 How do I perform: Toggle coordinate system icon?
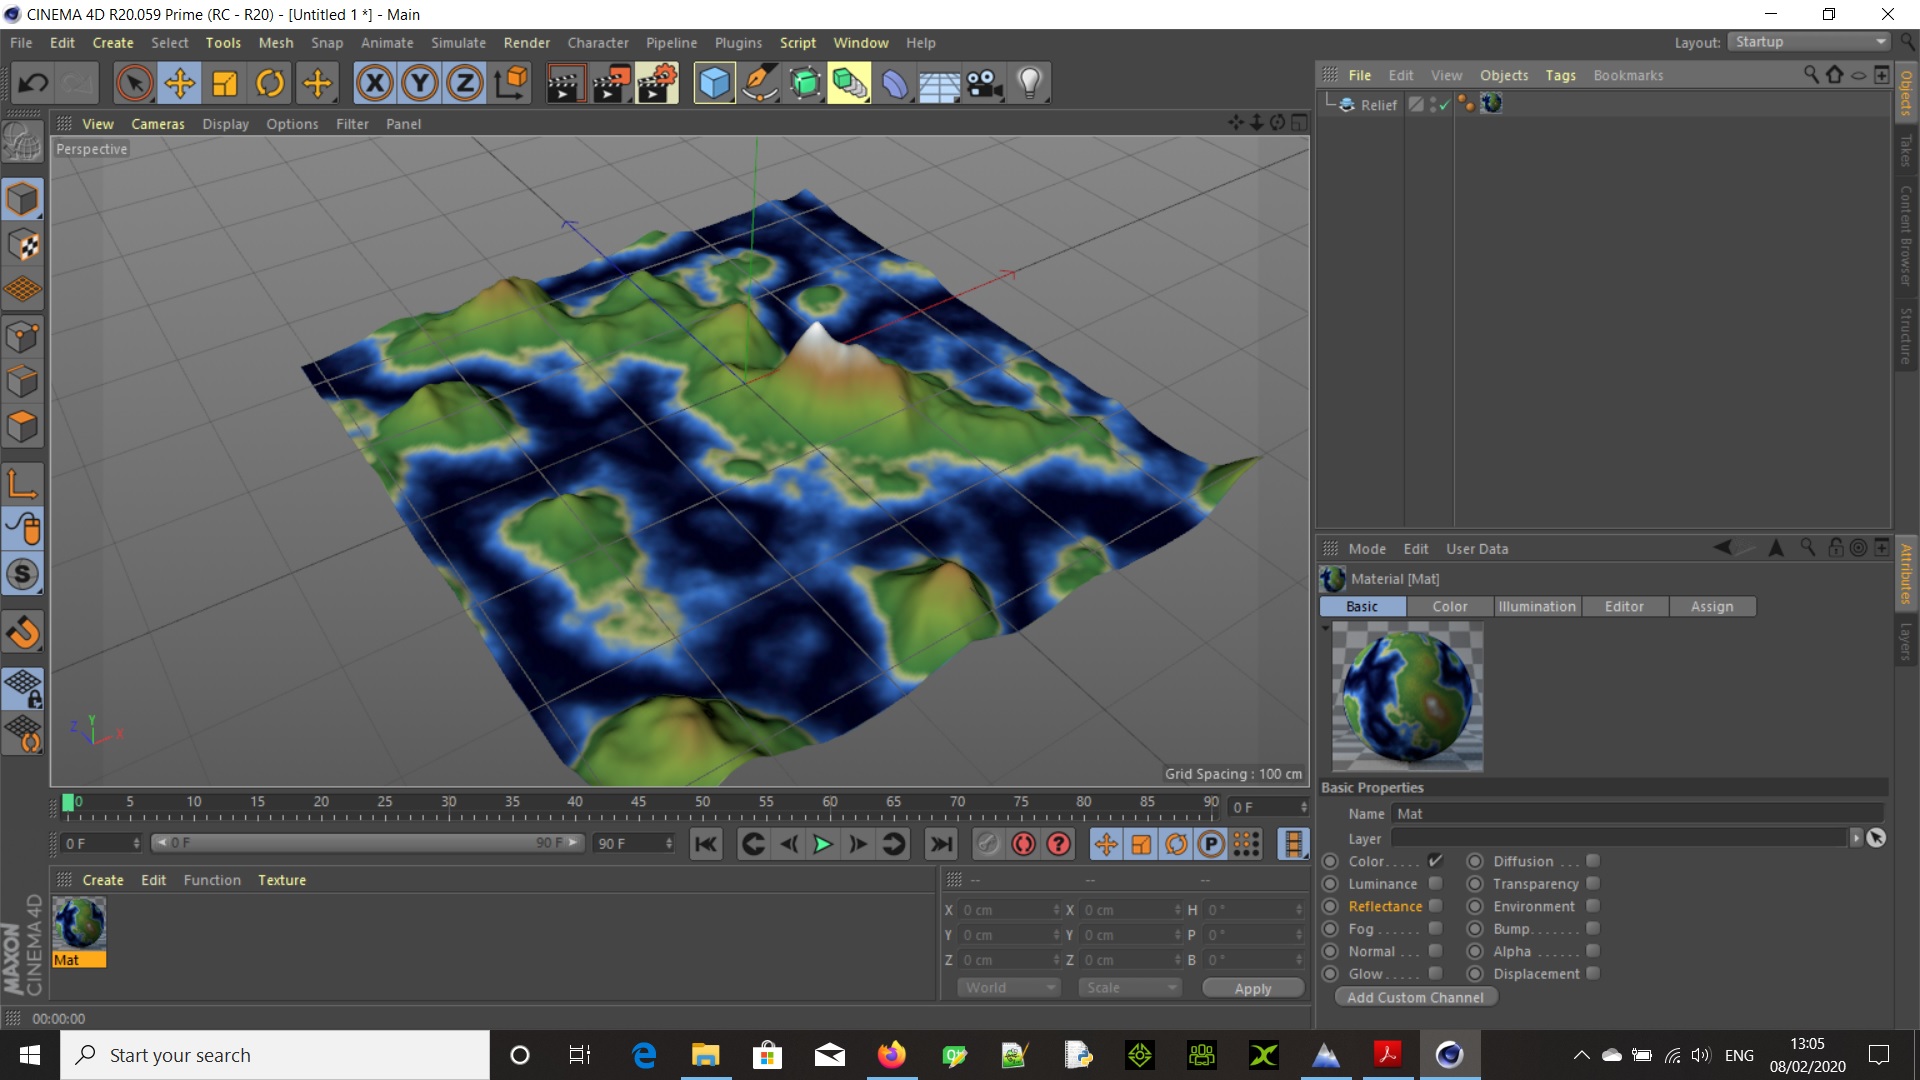[511, 83]
